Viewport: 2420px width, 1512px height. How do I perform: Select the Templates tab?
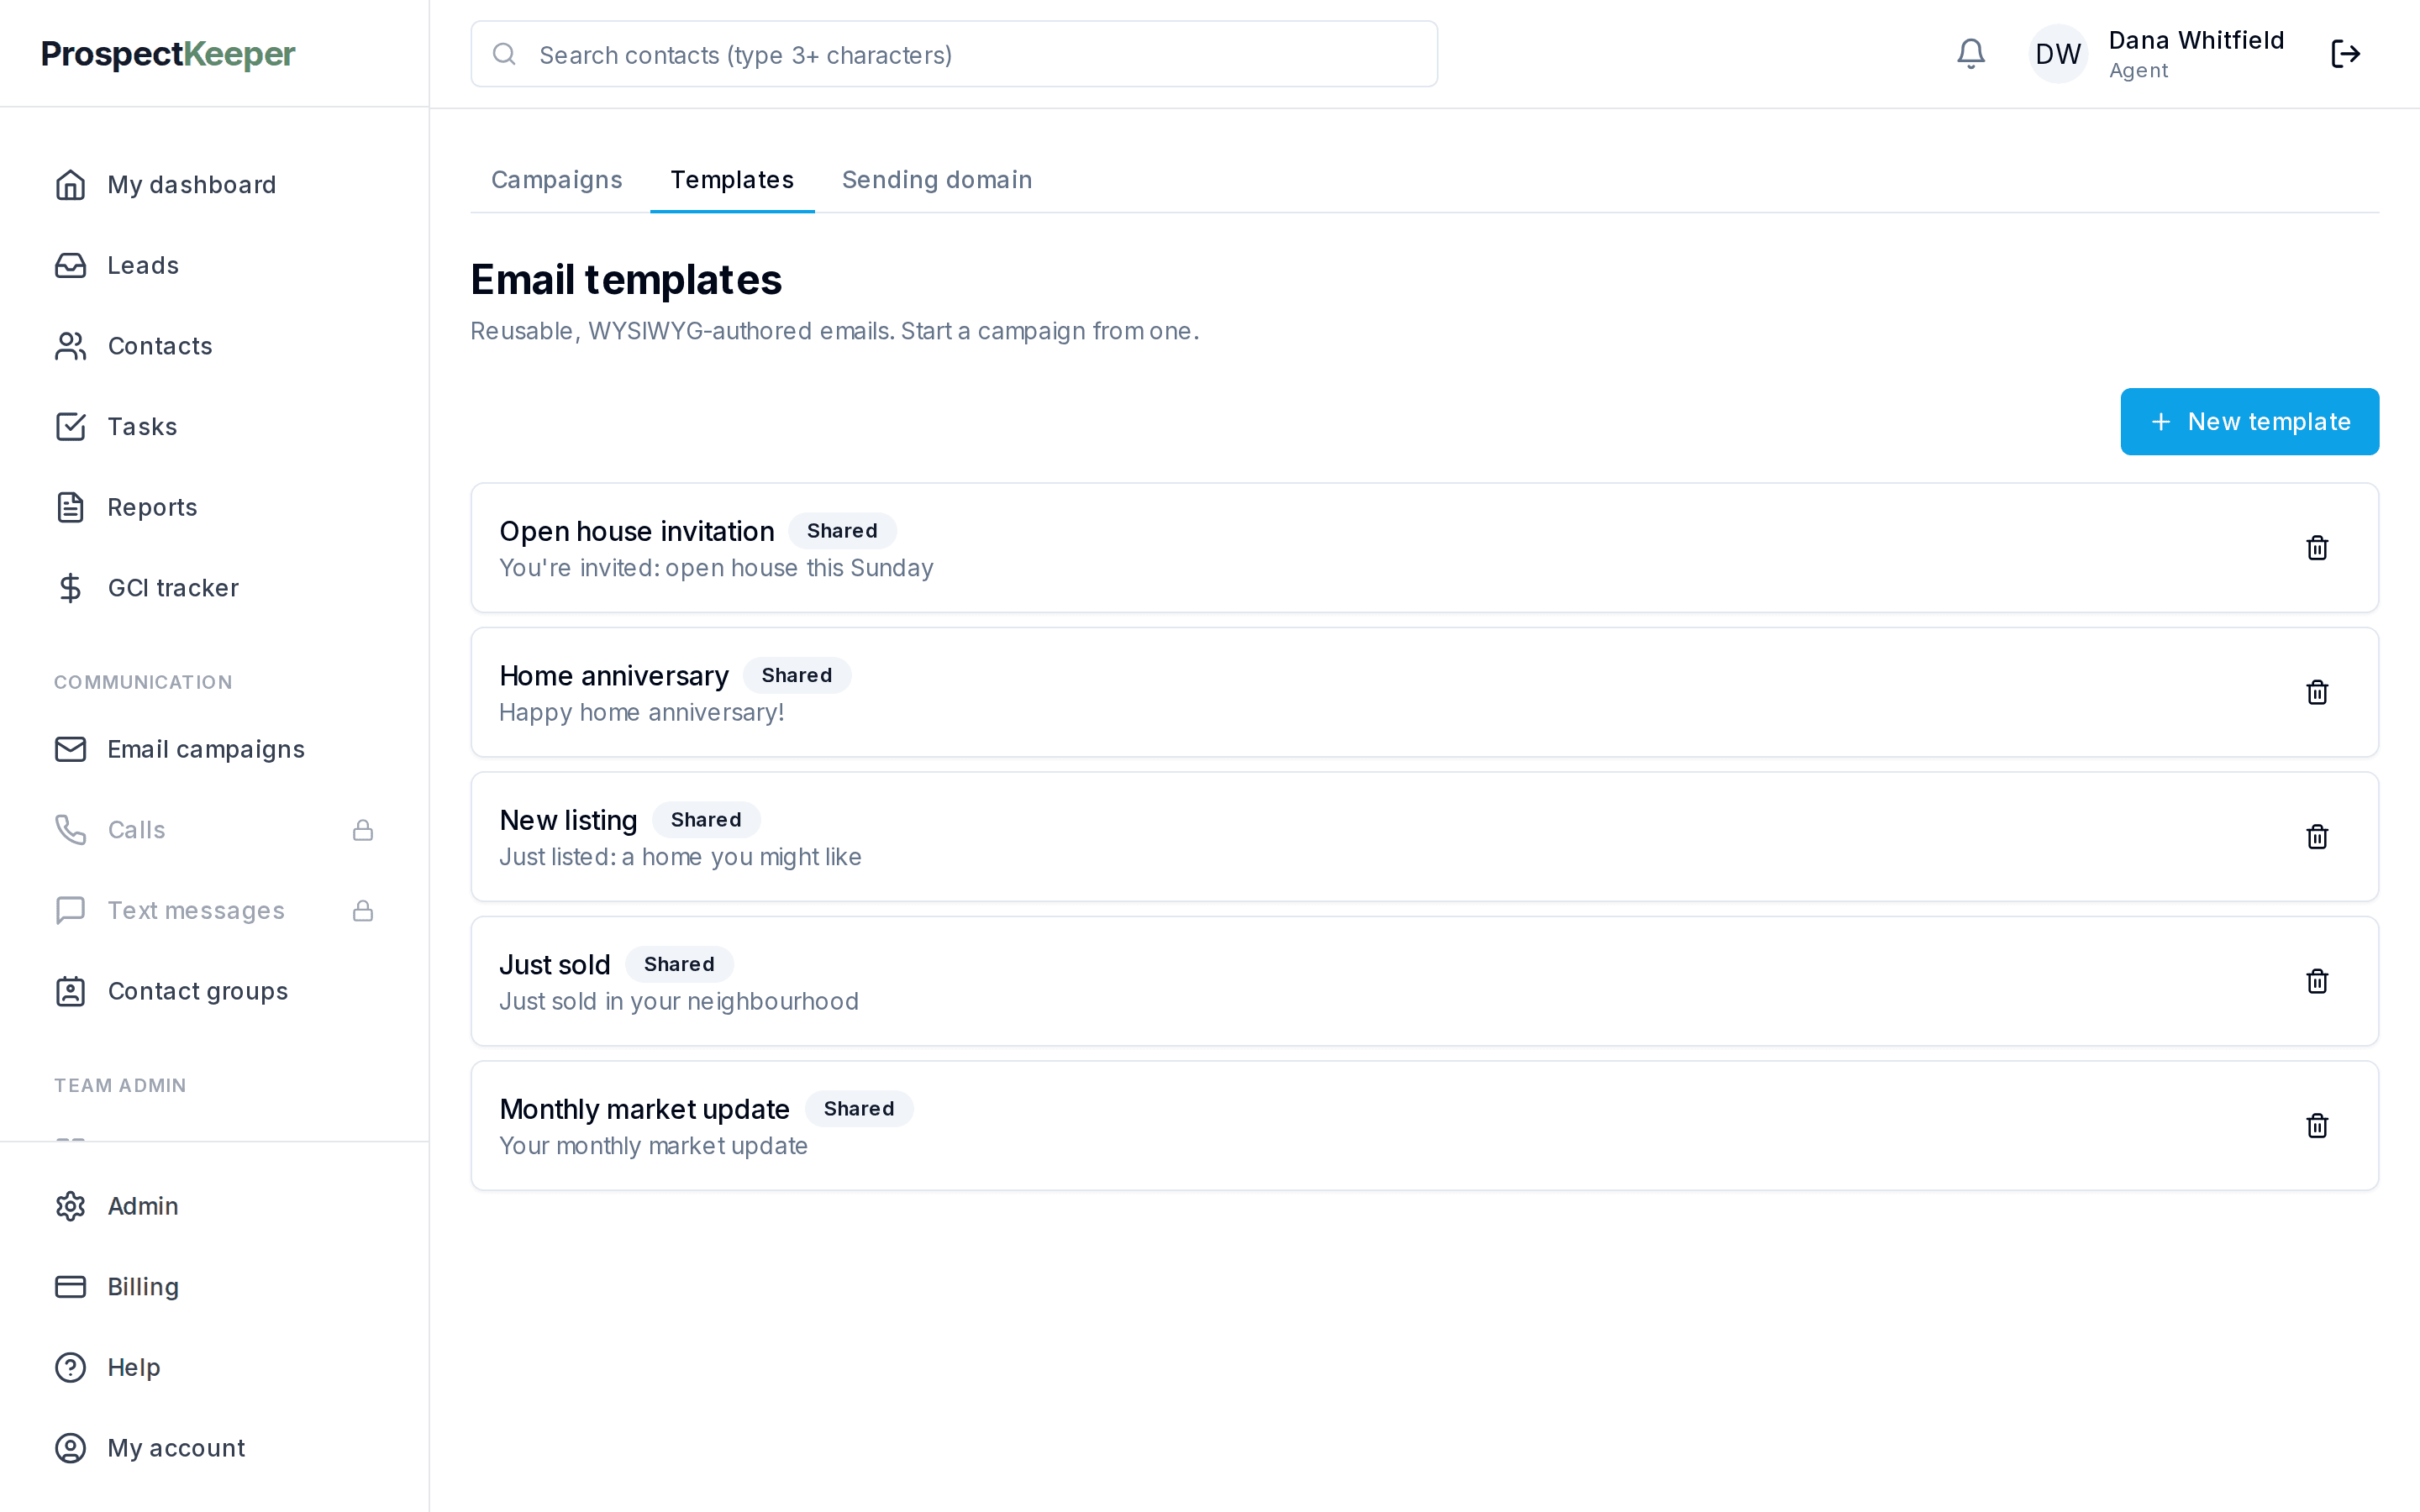point(732,180)
